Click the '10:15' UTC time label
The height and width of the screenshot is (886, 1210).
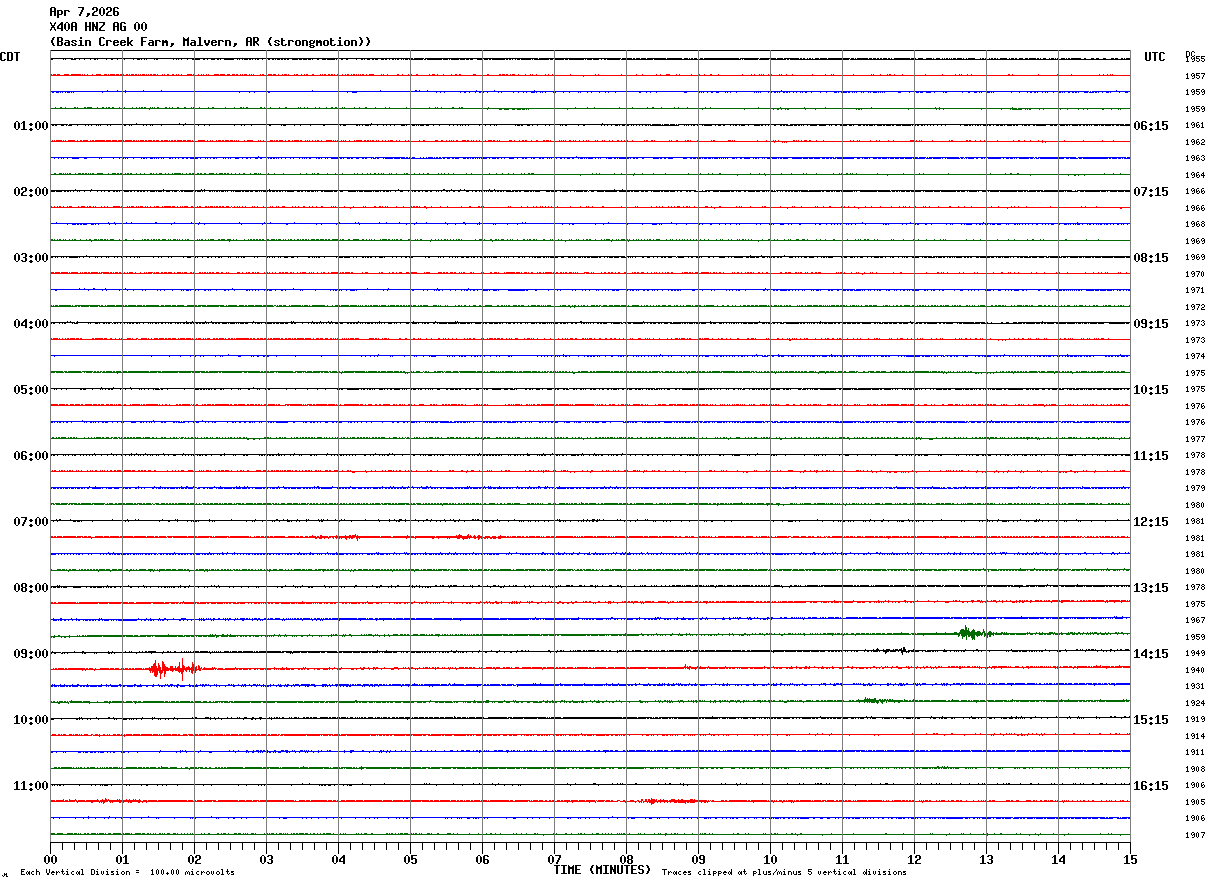1150,390
